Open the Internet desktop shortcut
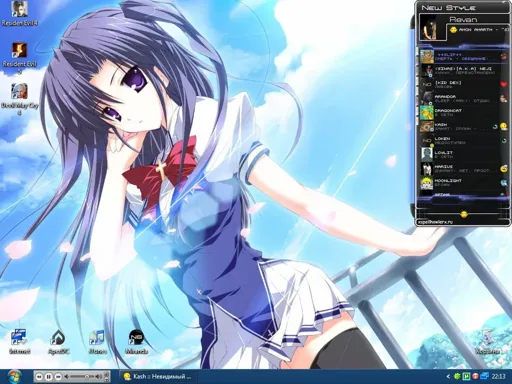Viewport: 512px width, 384px height. pyautogui.click(x=19, y=341)
